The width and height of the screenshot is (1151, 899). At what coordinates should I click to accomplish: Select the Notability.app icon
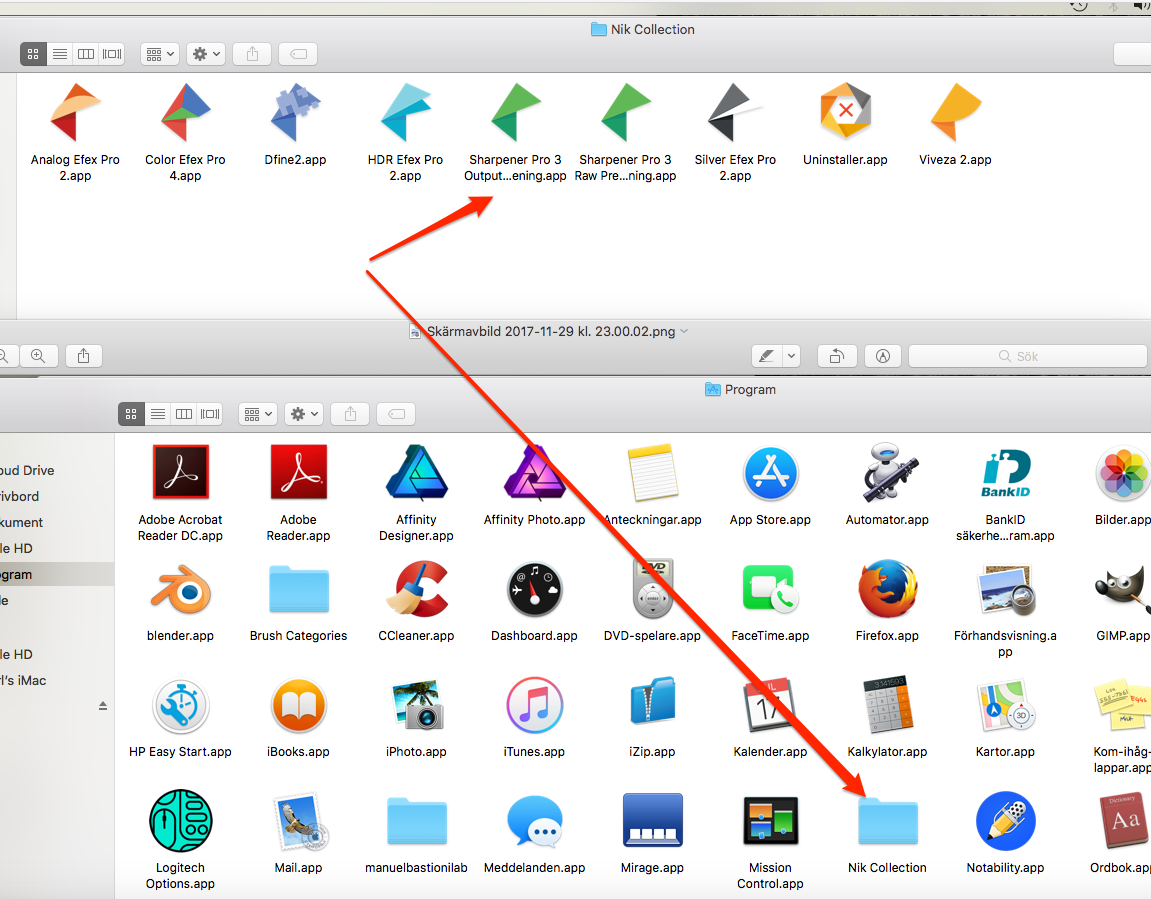(x=1006, y=821)
